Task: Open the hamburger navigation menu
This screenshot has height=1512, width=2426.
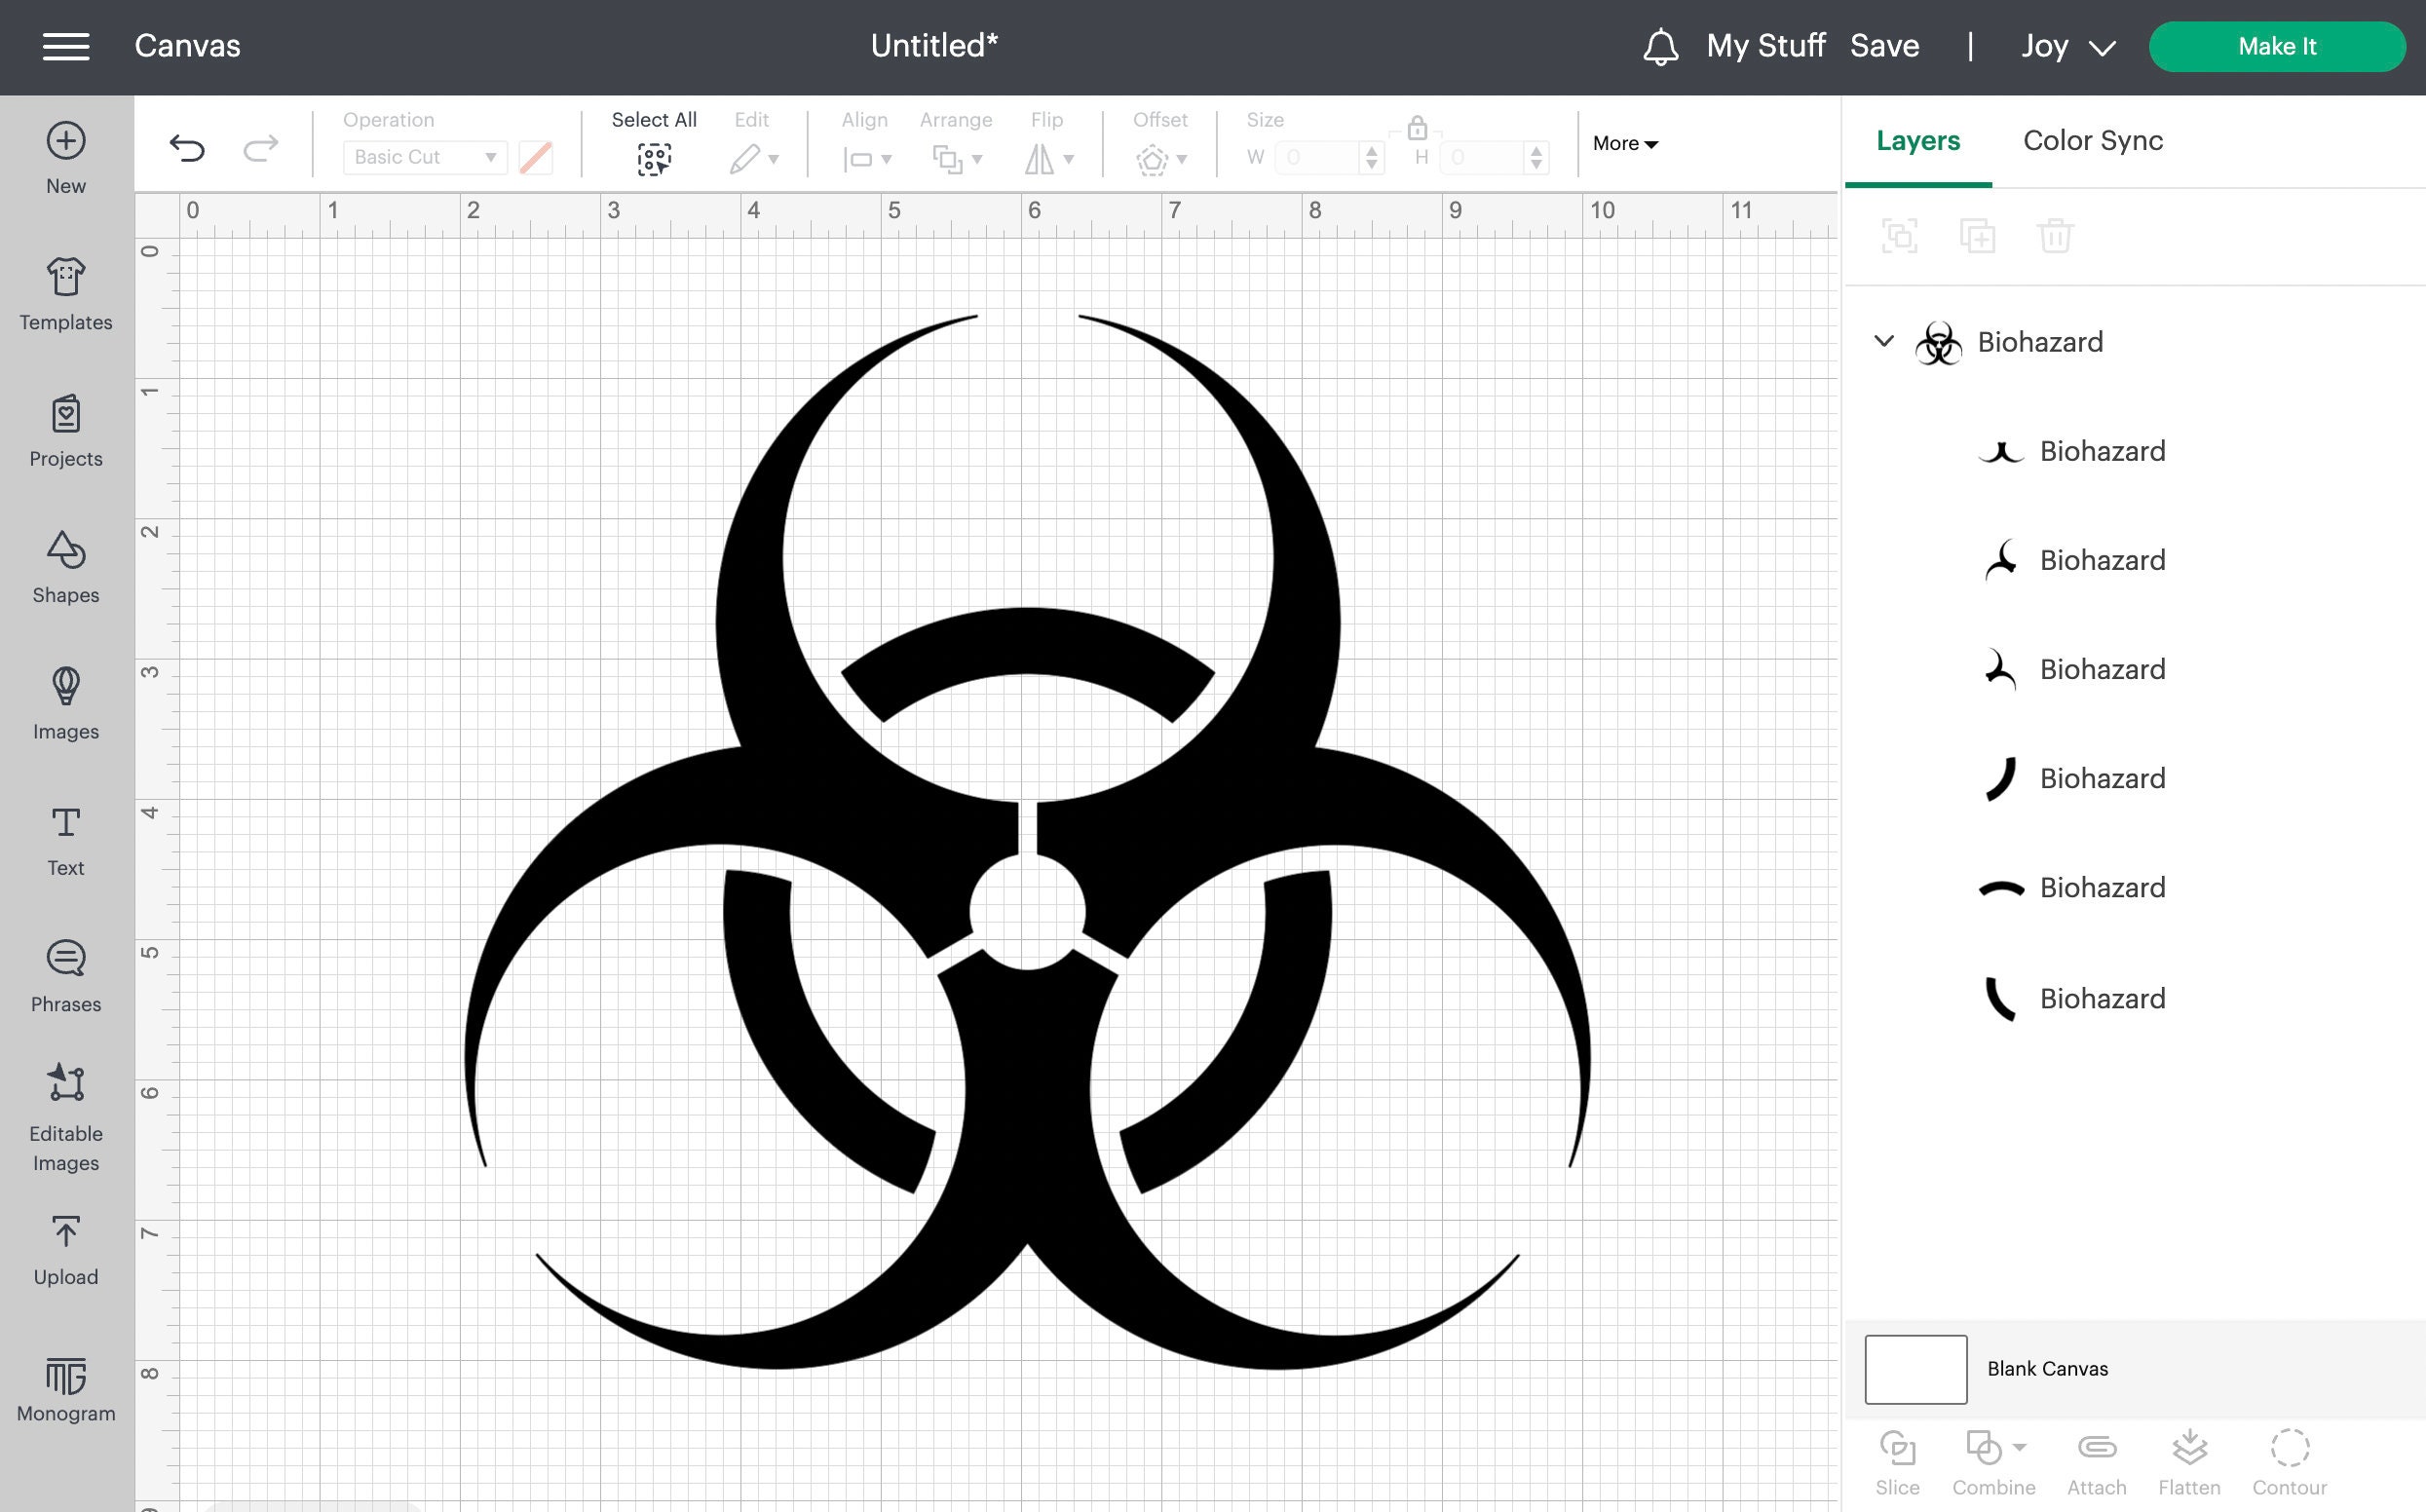Action: point(66,46)
